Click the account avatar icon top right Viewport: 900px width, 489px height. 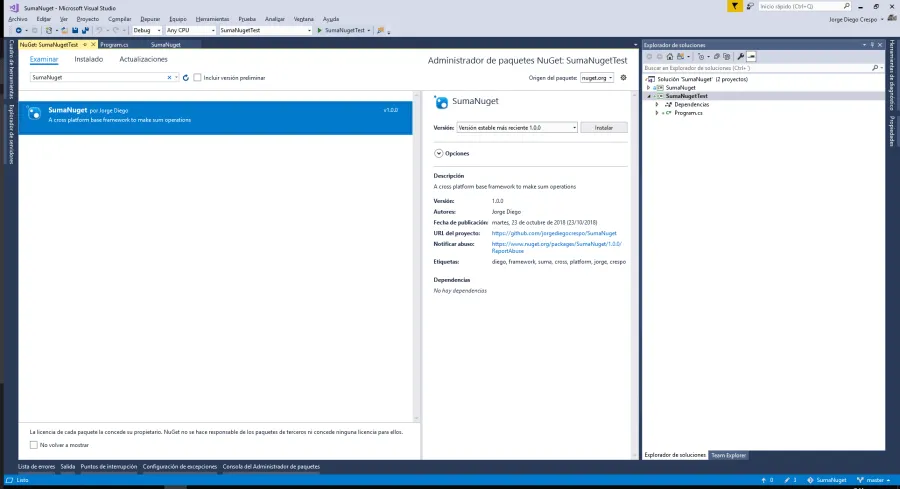(x=892, y=19)
